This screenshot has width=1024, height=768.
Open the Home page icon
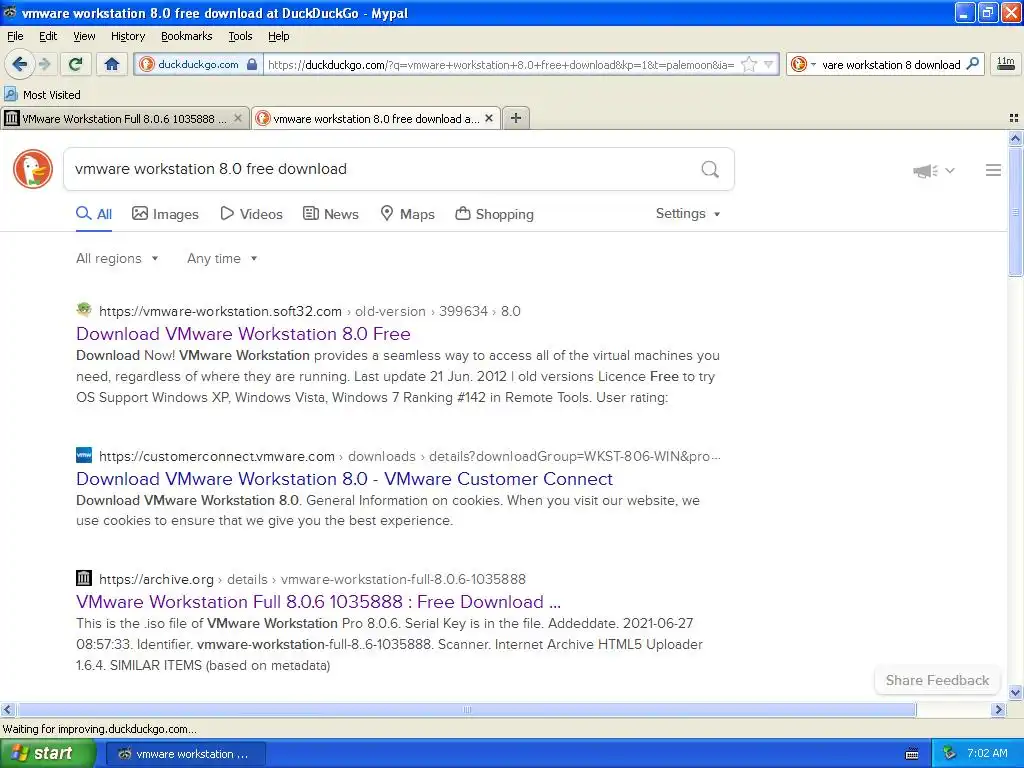click(x=112, y=64)
